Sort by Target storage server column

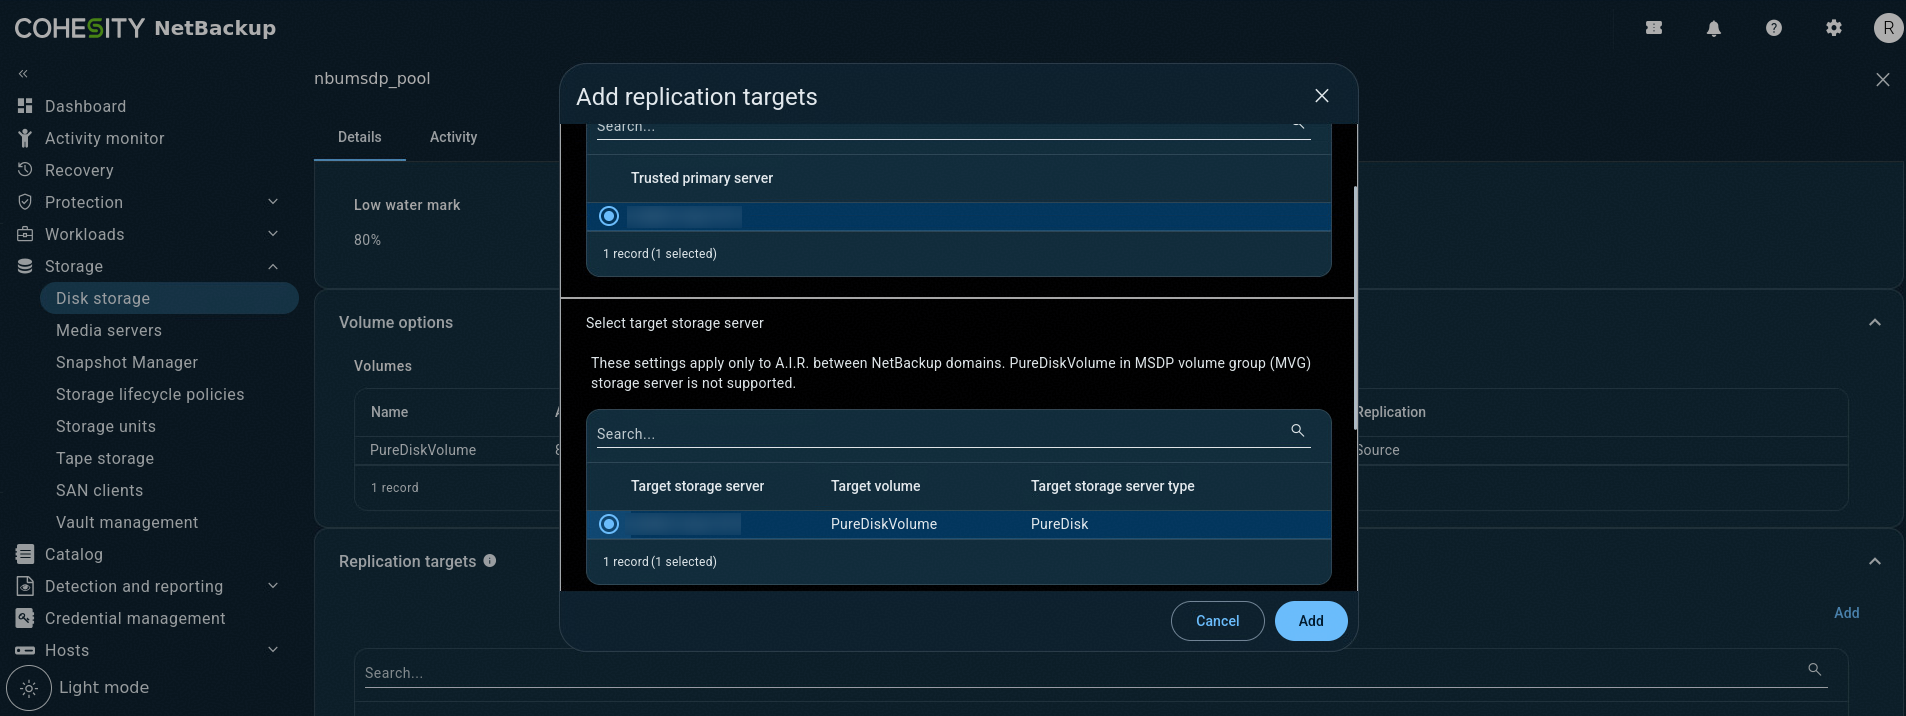point(697,486)
